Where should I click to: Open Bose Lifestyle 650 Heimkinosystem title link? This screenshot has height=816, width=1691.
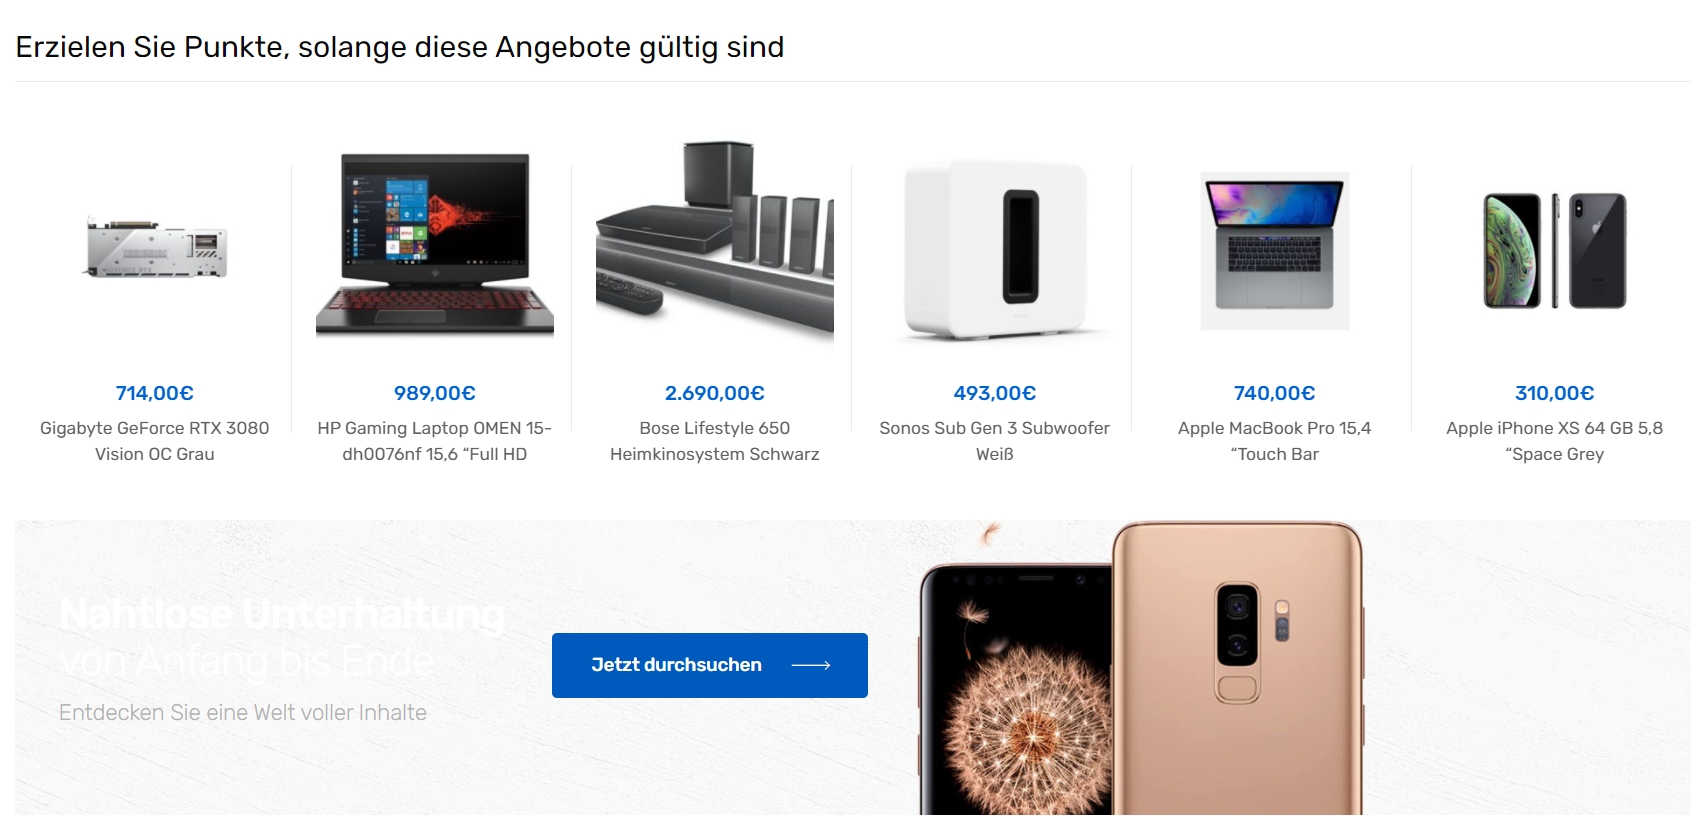[x=715, y=441]
